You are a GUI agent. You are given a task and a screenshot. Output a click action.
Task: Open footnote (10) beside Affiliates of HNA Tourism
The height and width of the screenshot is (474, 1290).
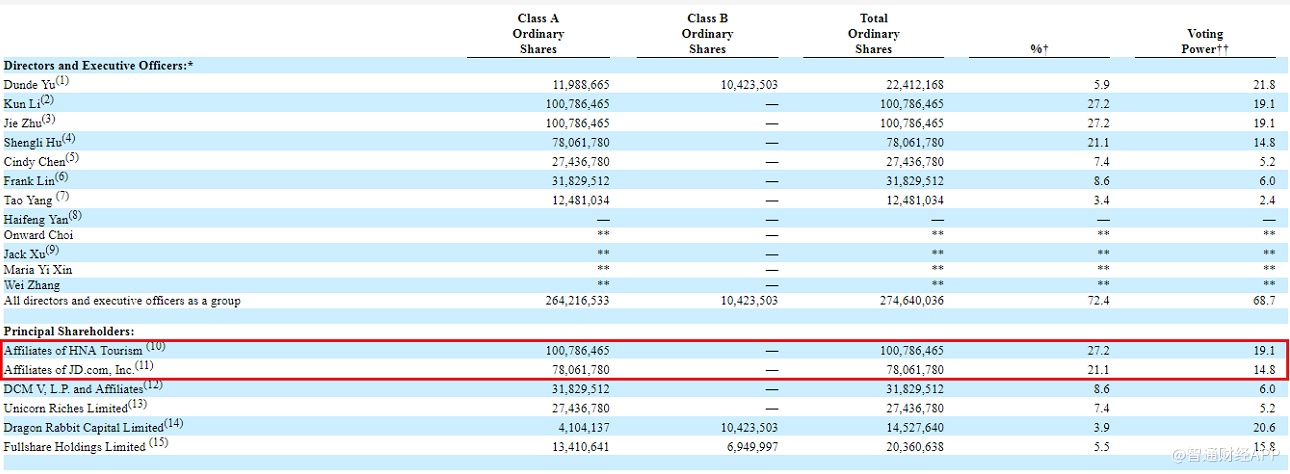tap(156, 347)
